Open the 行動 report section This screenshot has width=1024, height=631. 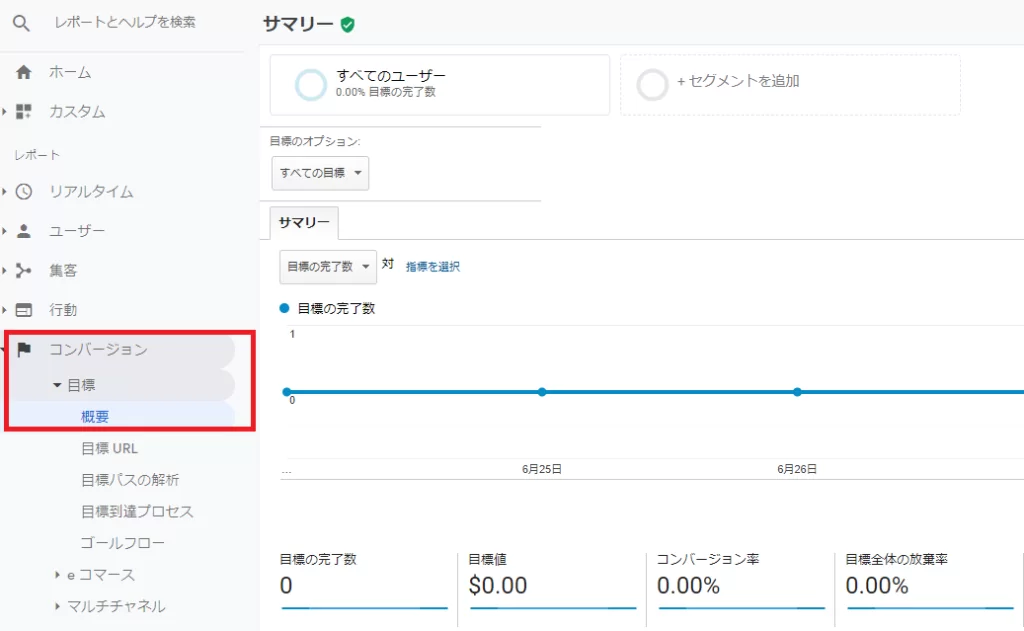click(x=63, y=310)
